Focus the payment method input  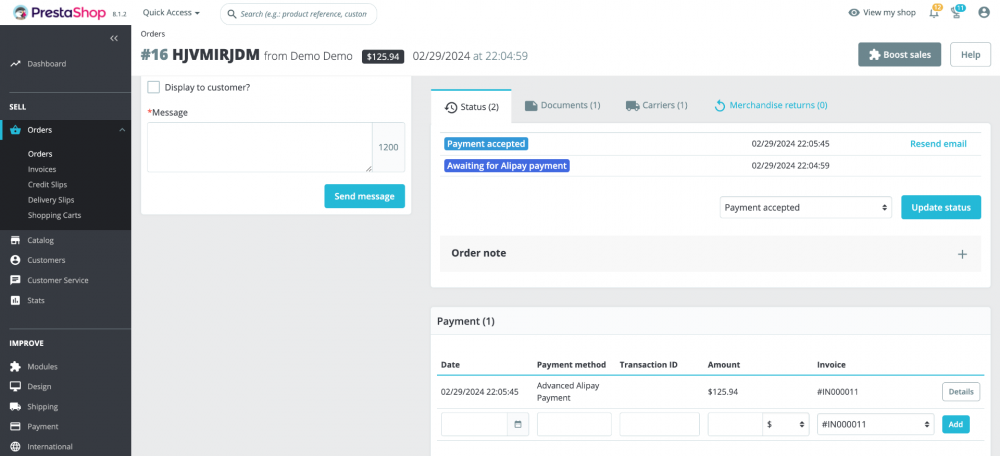tap(574, 424)
